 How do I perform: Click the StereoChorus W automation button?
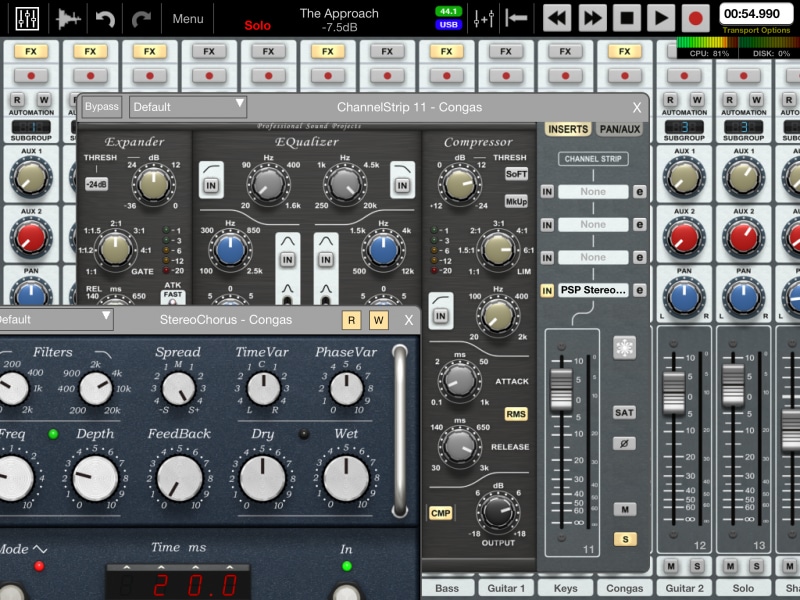tap(378, 320)
